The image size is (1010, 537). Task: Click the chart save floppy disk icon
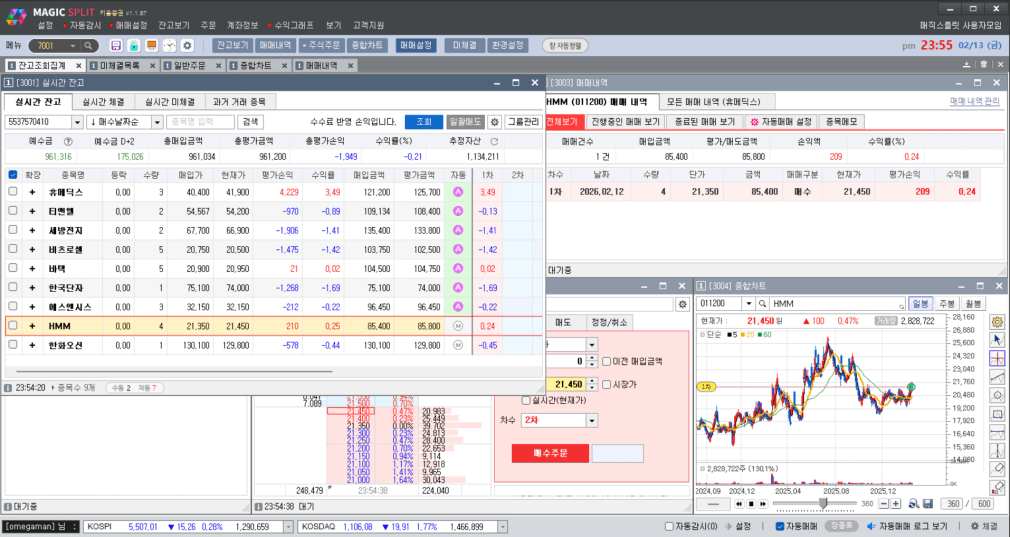tap(927, 503)
